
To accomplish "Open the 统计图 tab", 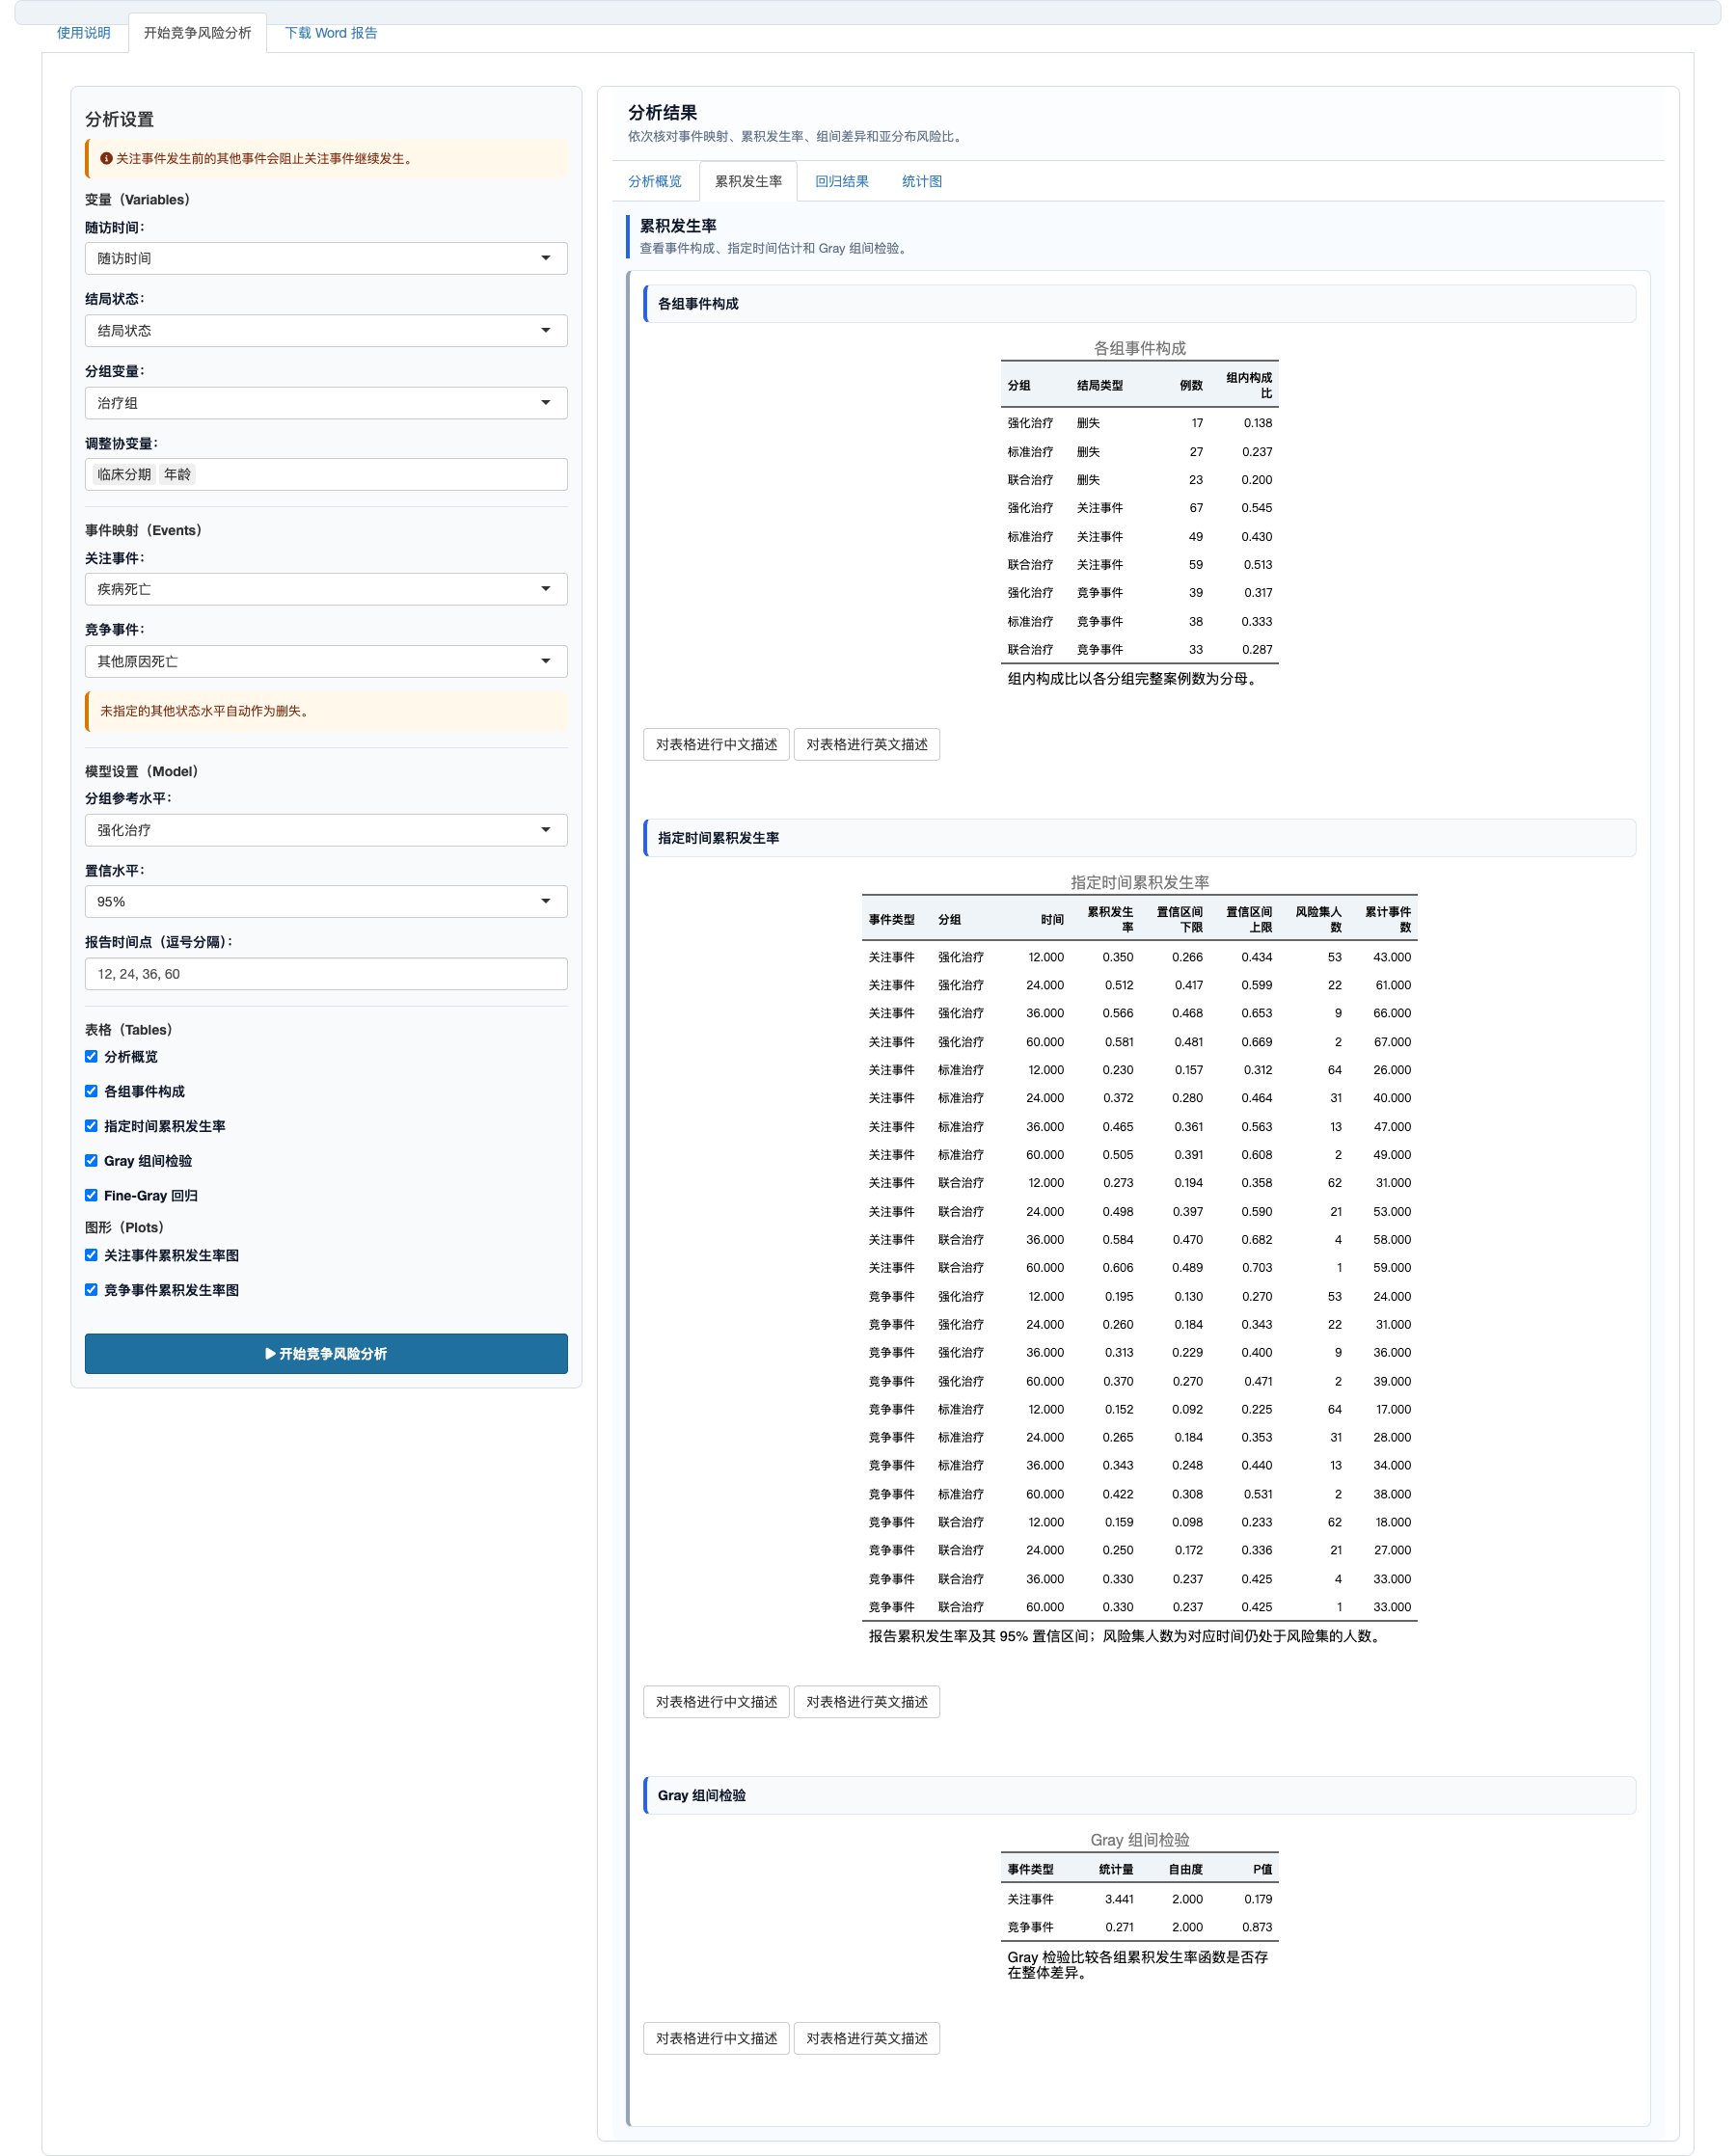I will [x=921, y=181].
